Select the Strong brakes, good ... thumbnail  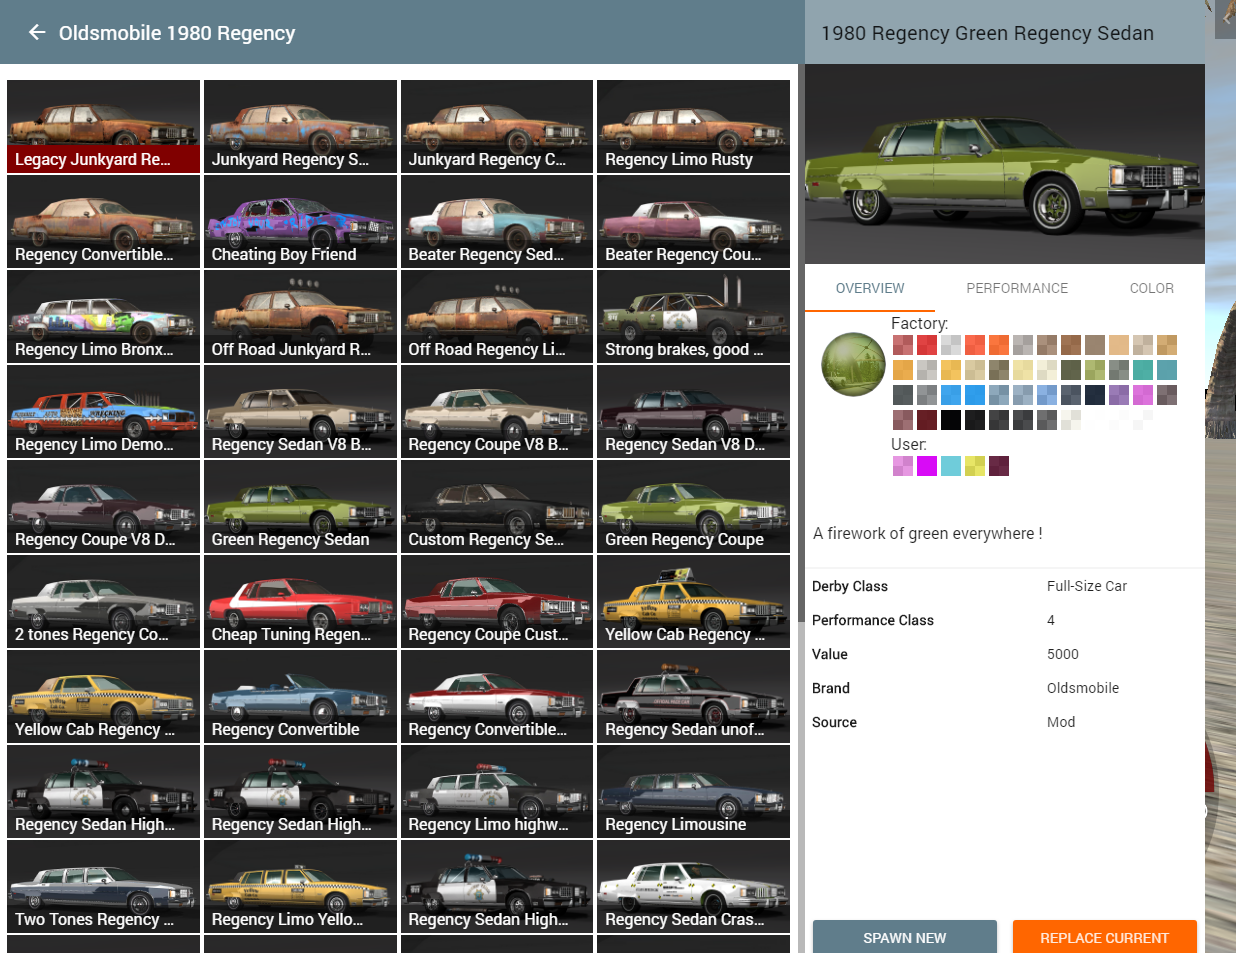click(693, 316)
